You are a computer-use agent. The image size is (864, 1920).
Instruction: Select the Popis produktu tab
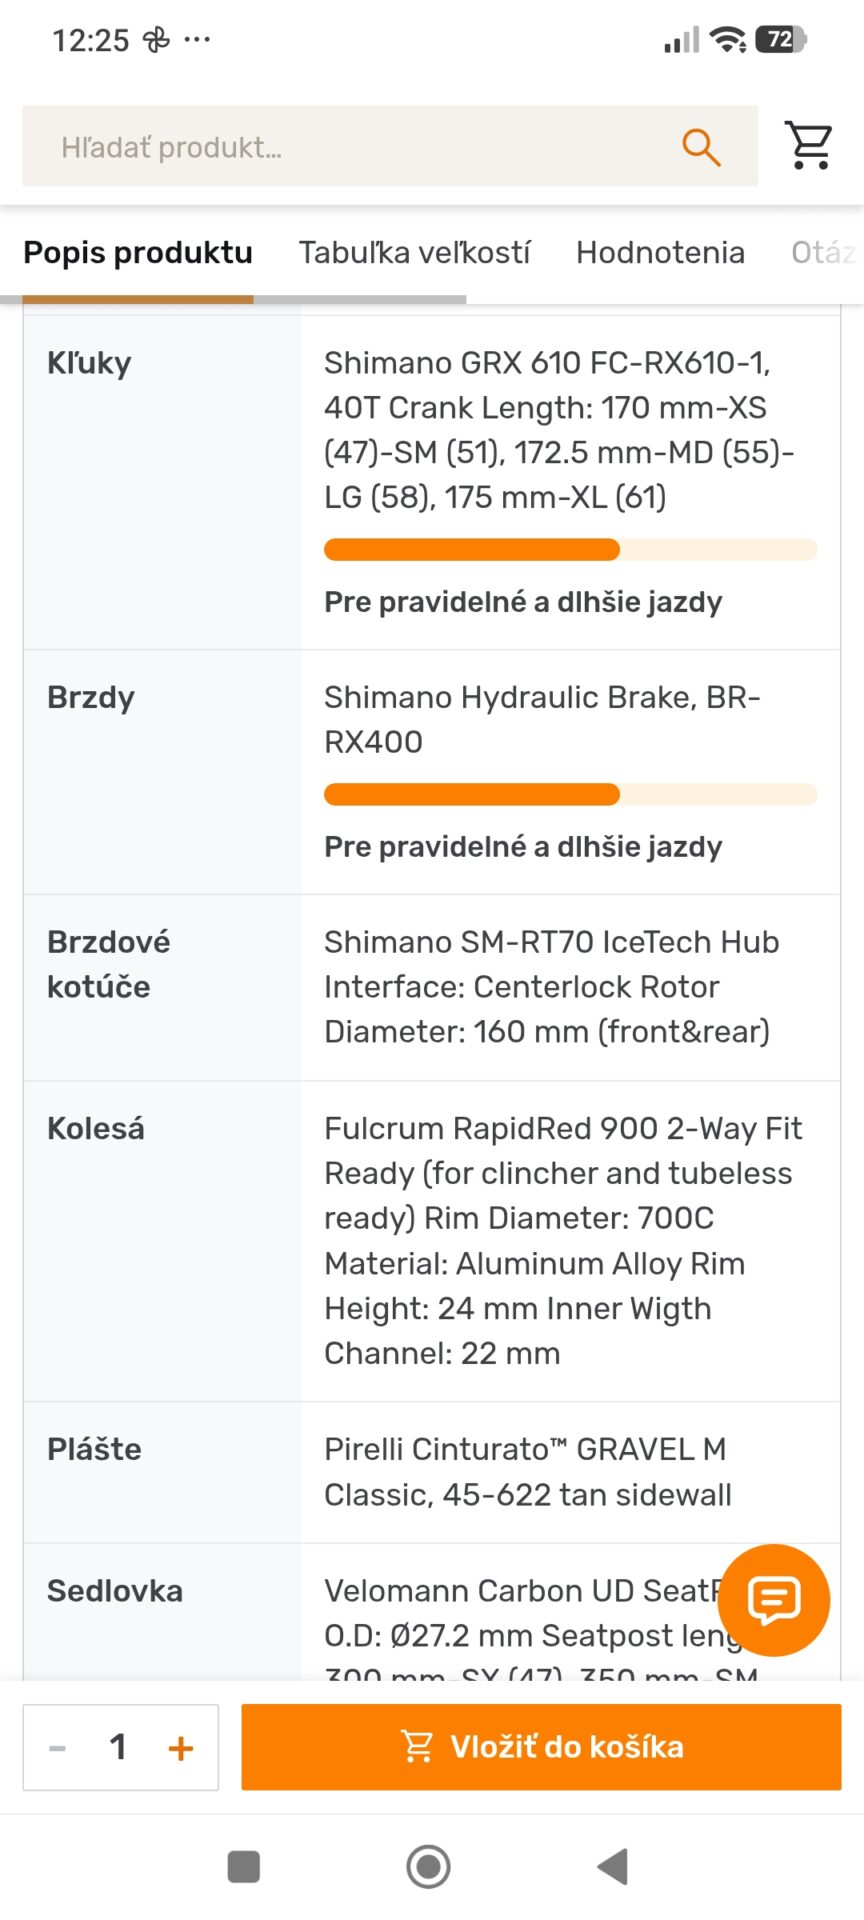(138, 252)
